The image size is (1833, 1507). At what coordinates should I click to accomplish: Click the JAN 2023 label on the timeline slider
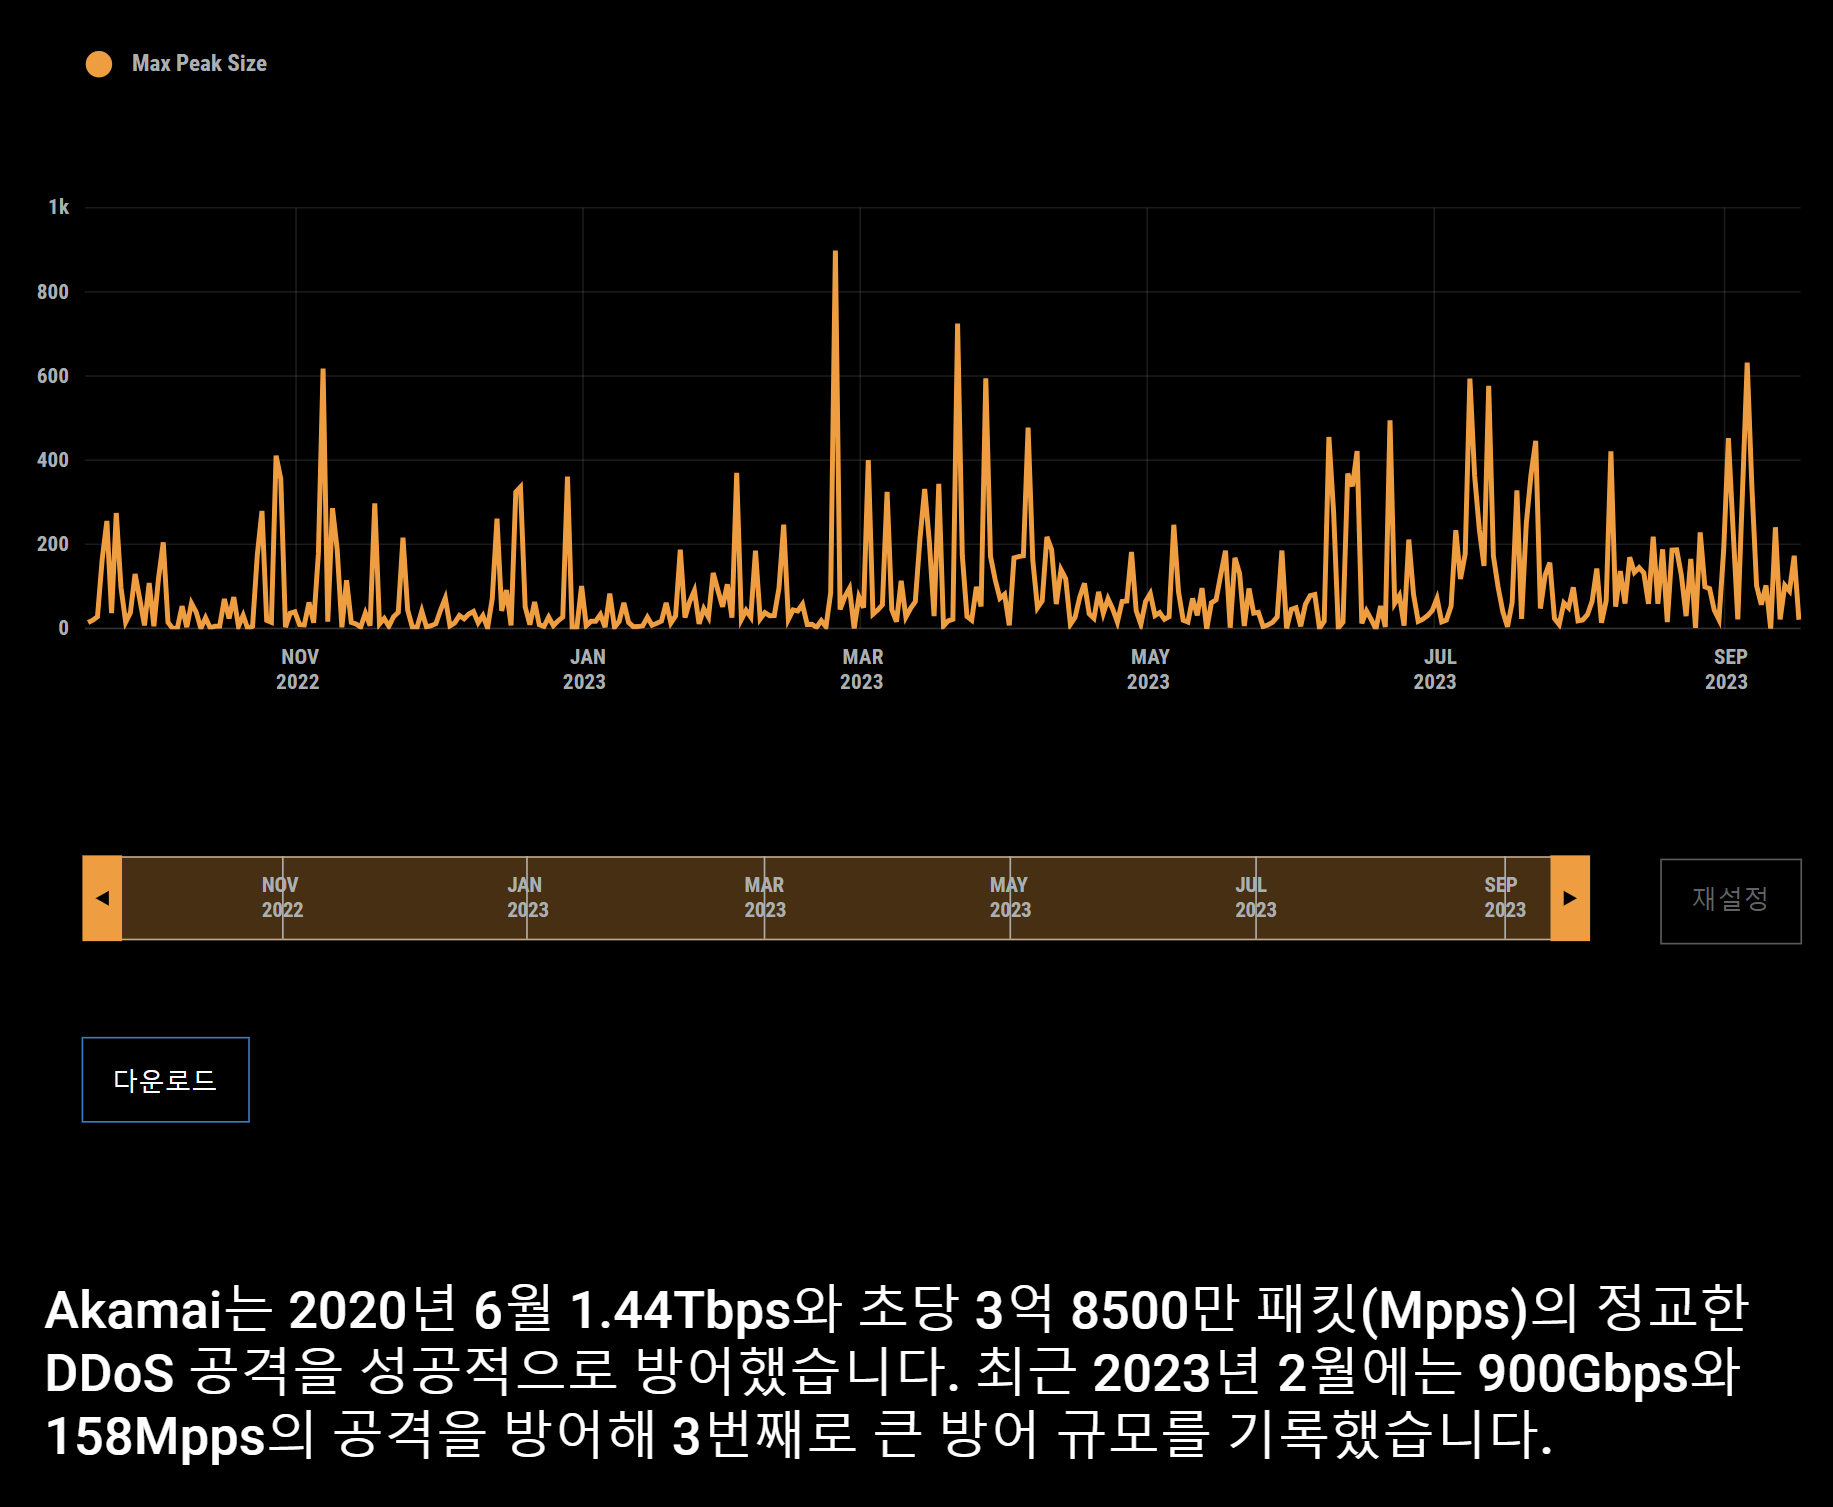[526, 896]
